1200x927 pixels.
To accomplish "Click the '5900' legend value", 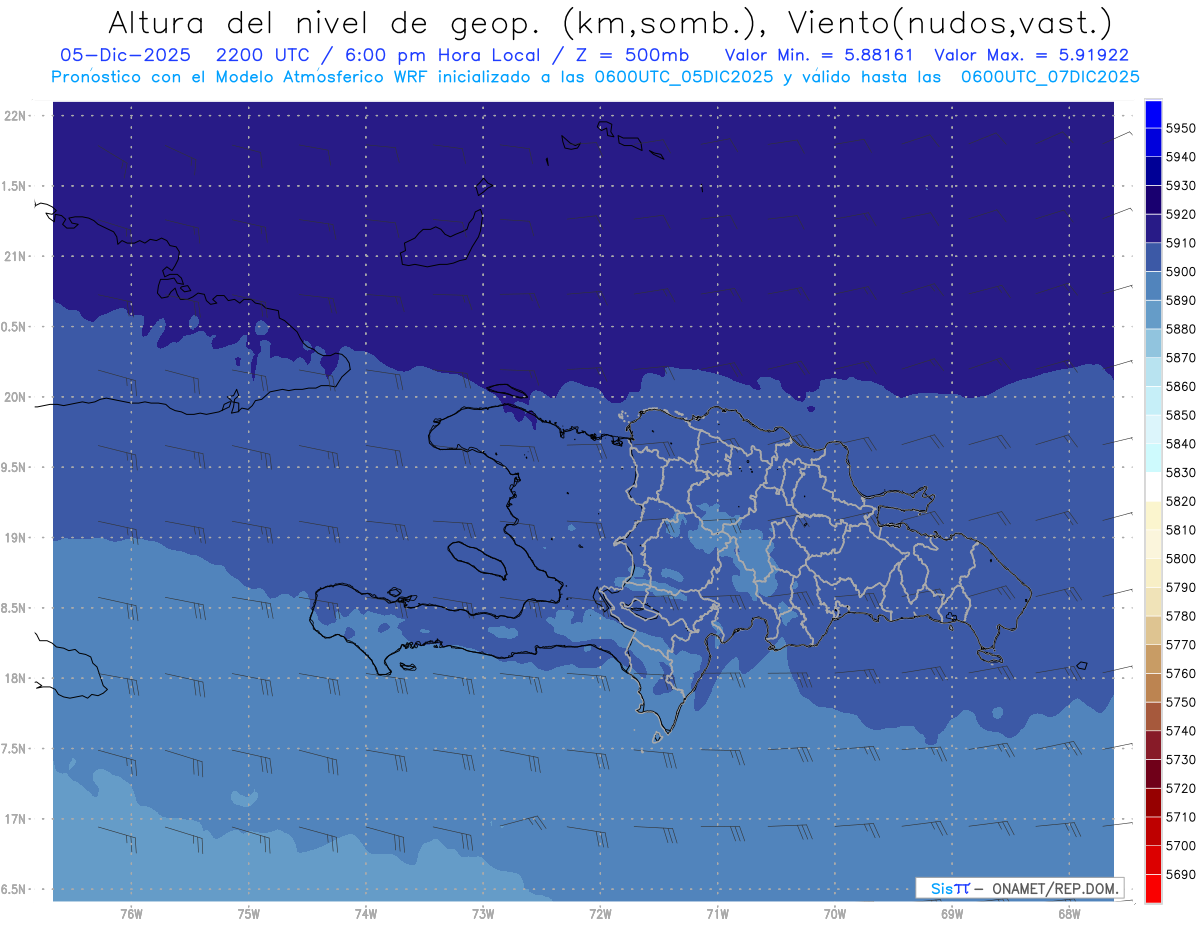I will point(1181,271).
